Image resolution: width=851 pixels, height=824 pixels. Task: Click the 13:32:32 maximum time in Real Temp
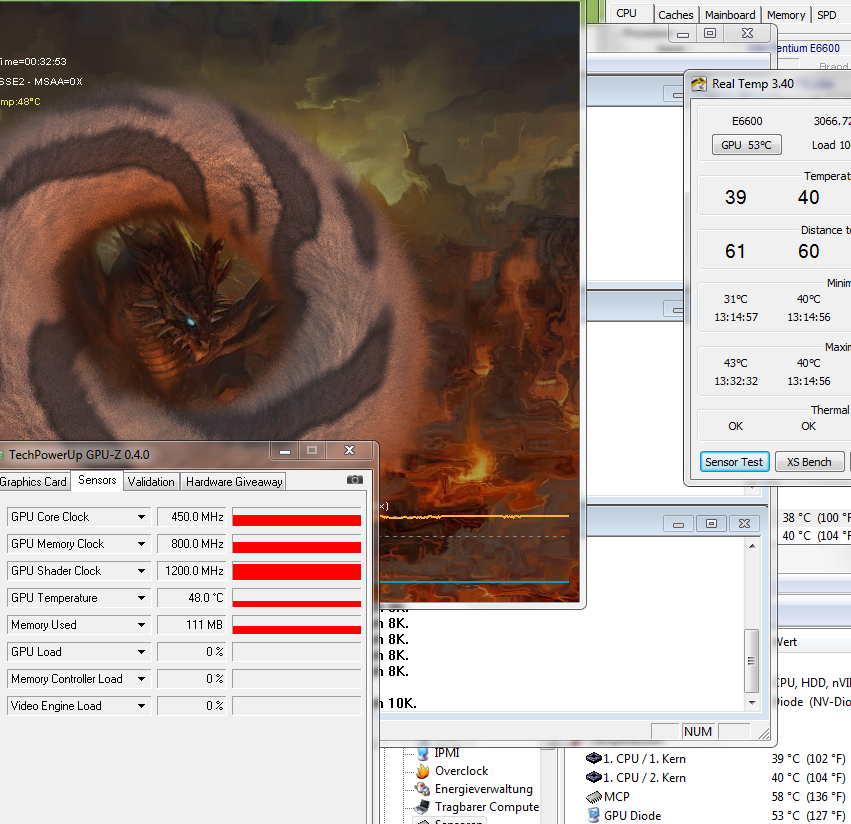point(735,382)
